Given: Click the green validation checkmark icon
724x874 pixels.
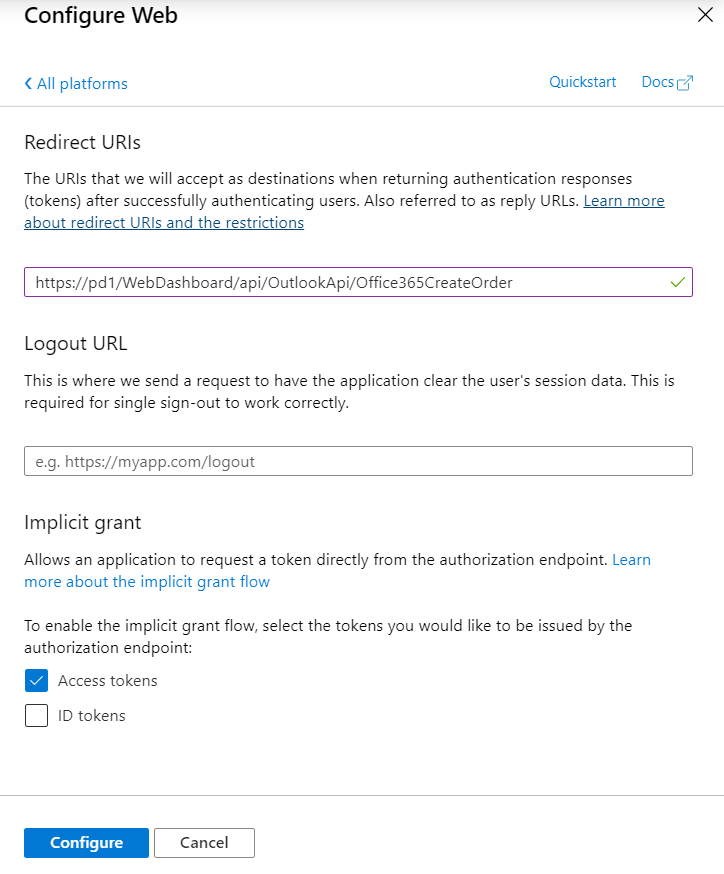Looking at the screenshot, I should (677, 283).
